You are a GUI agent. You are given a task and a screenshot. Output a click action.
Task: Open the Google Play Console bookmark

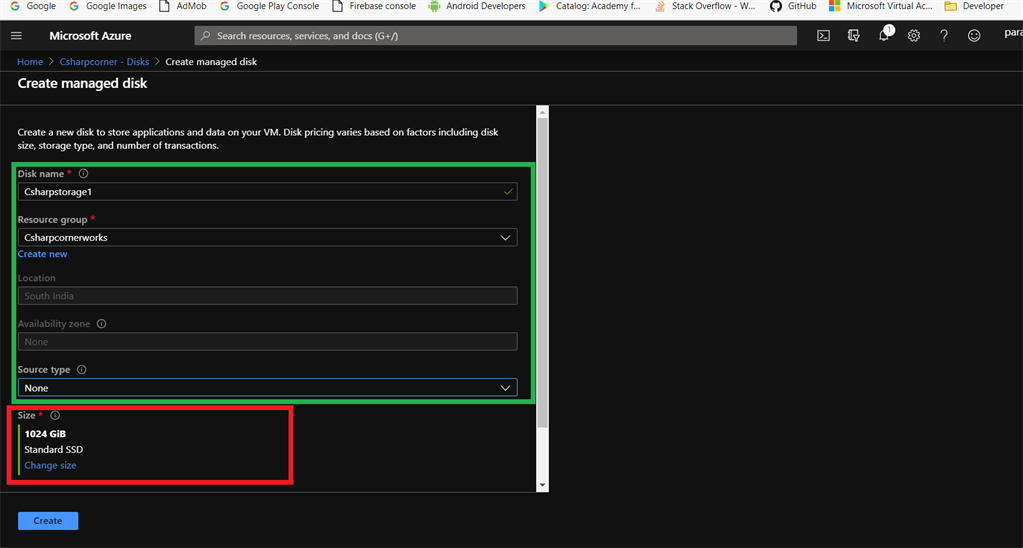click(x=269, y=7)
